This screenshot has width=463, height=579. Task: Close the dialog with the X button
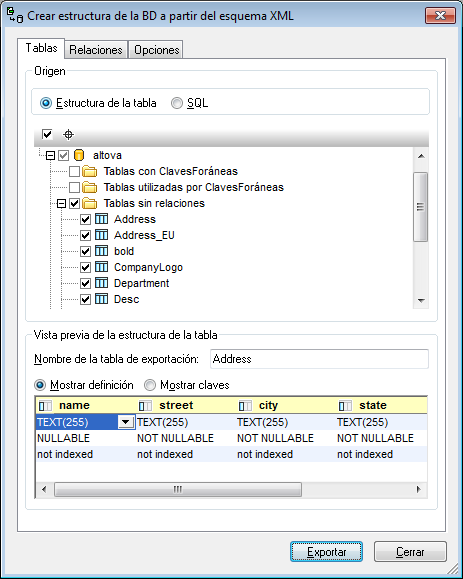[440, 16]
